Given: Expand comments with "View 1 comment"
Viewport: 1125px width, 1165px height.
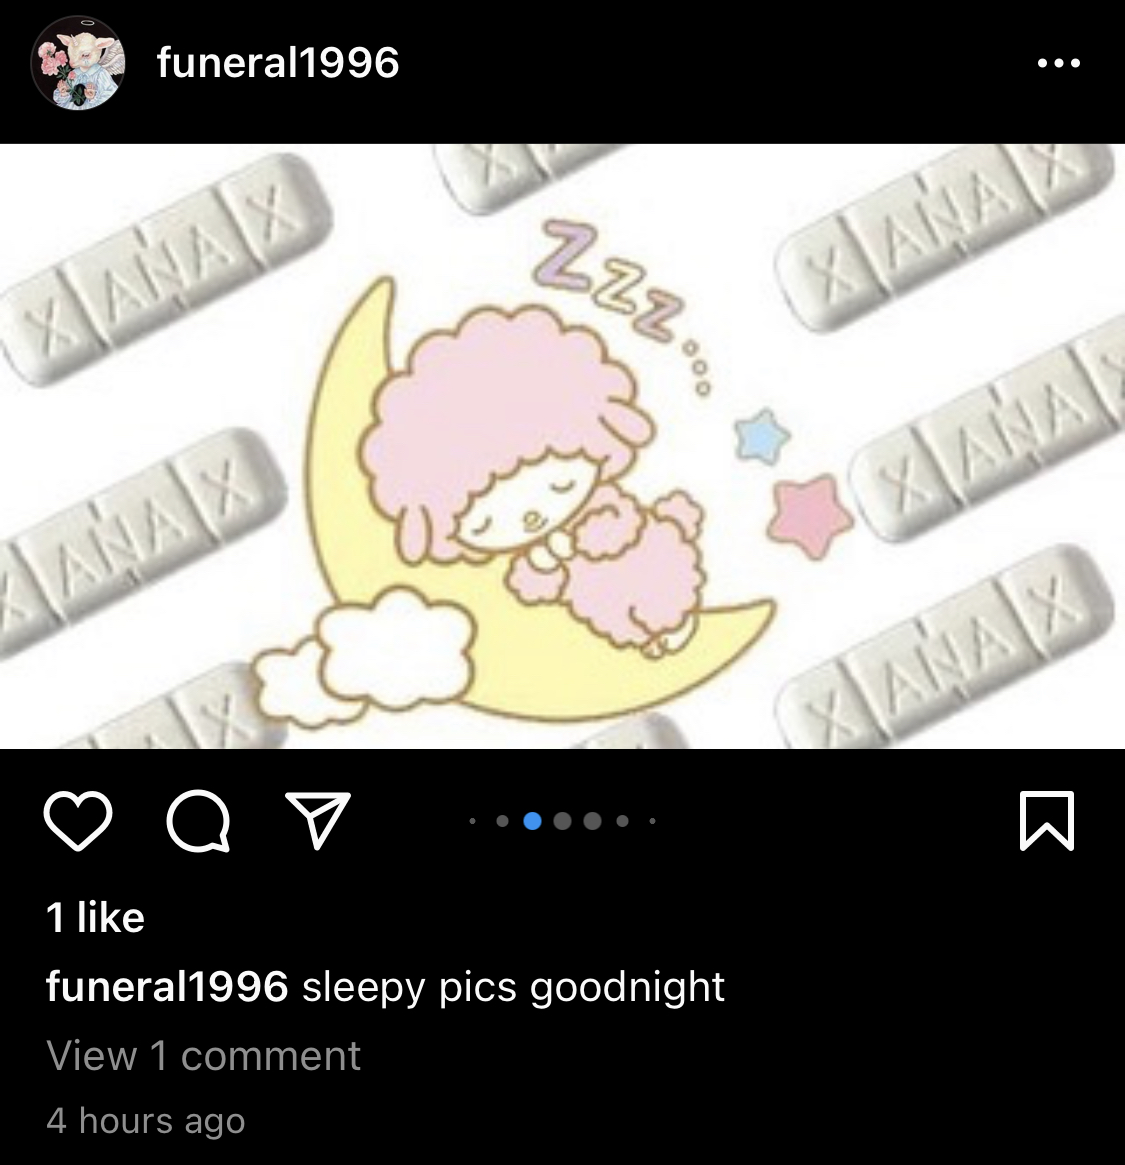Looking at the screenshot, I should (204, 1055).
